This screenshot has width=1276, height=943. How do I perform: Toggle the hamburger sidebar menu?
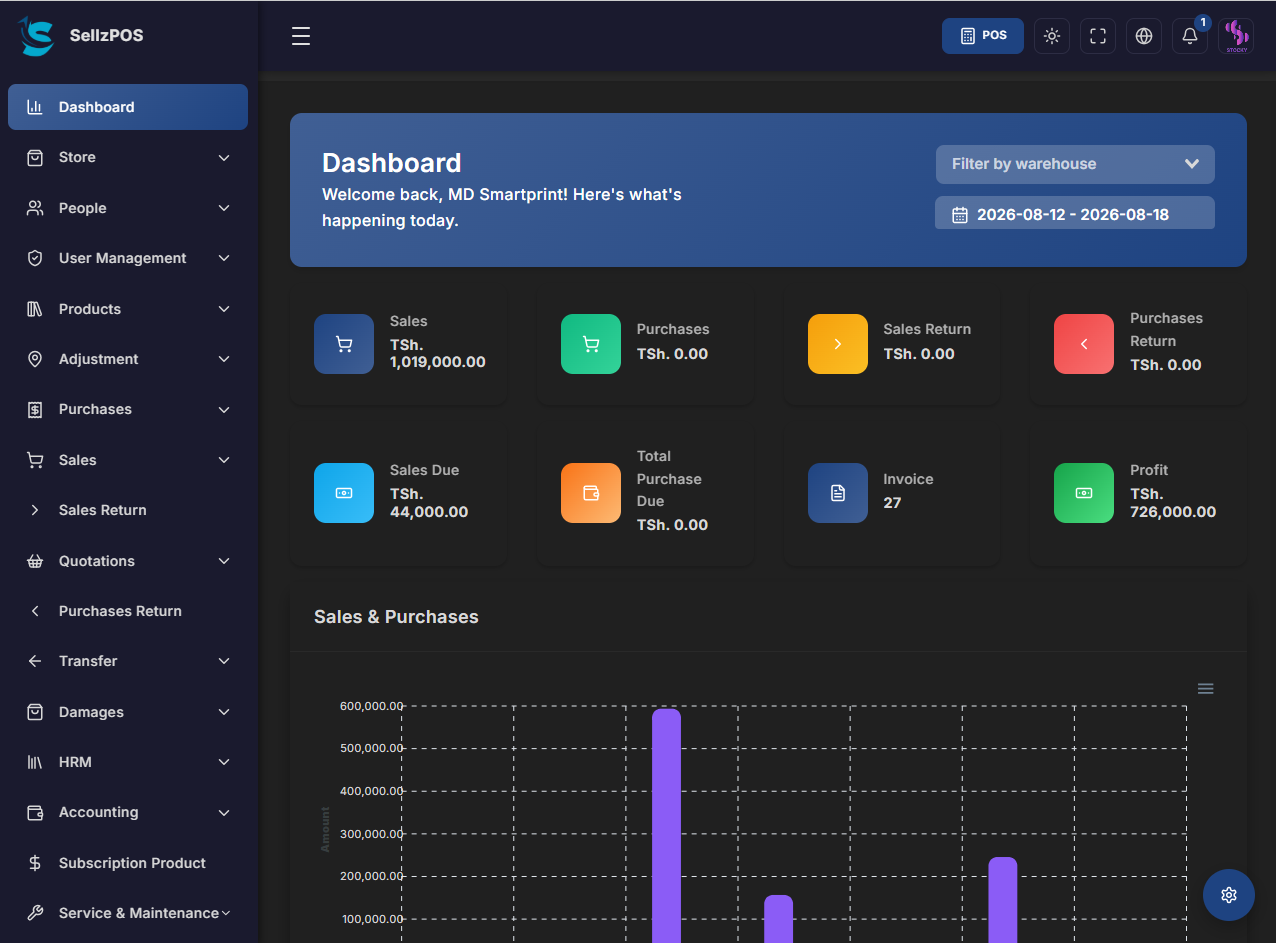301,36
